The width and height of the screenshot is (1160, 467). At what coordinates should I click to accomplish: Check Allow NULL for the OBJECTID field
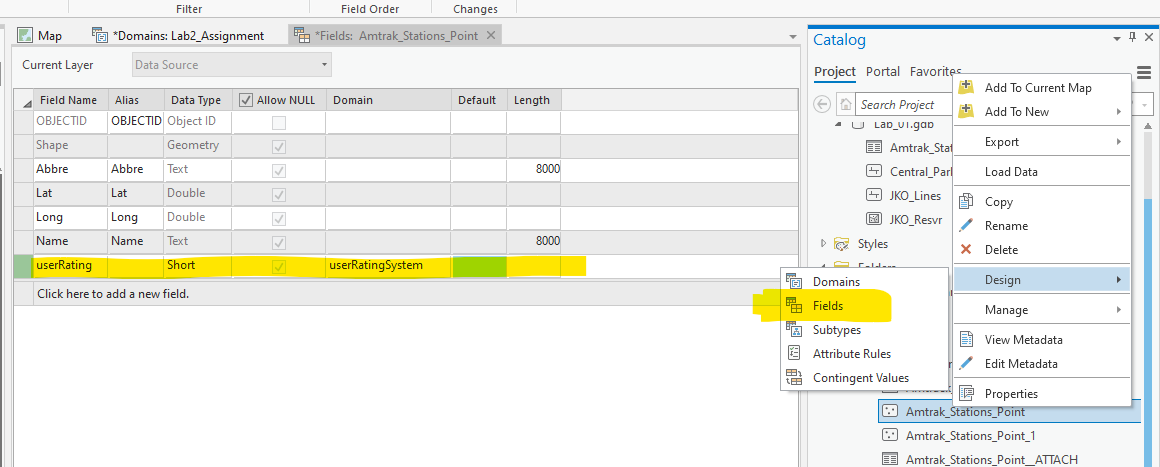[x=279, y=123]
